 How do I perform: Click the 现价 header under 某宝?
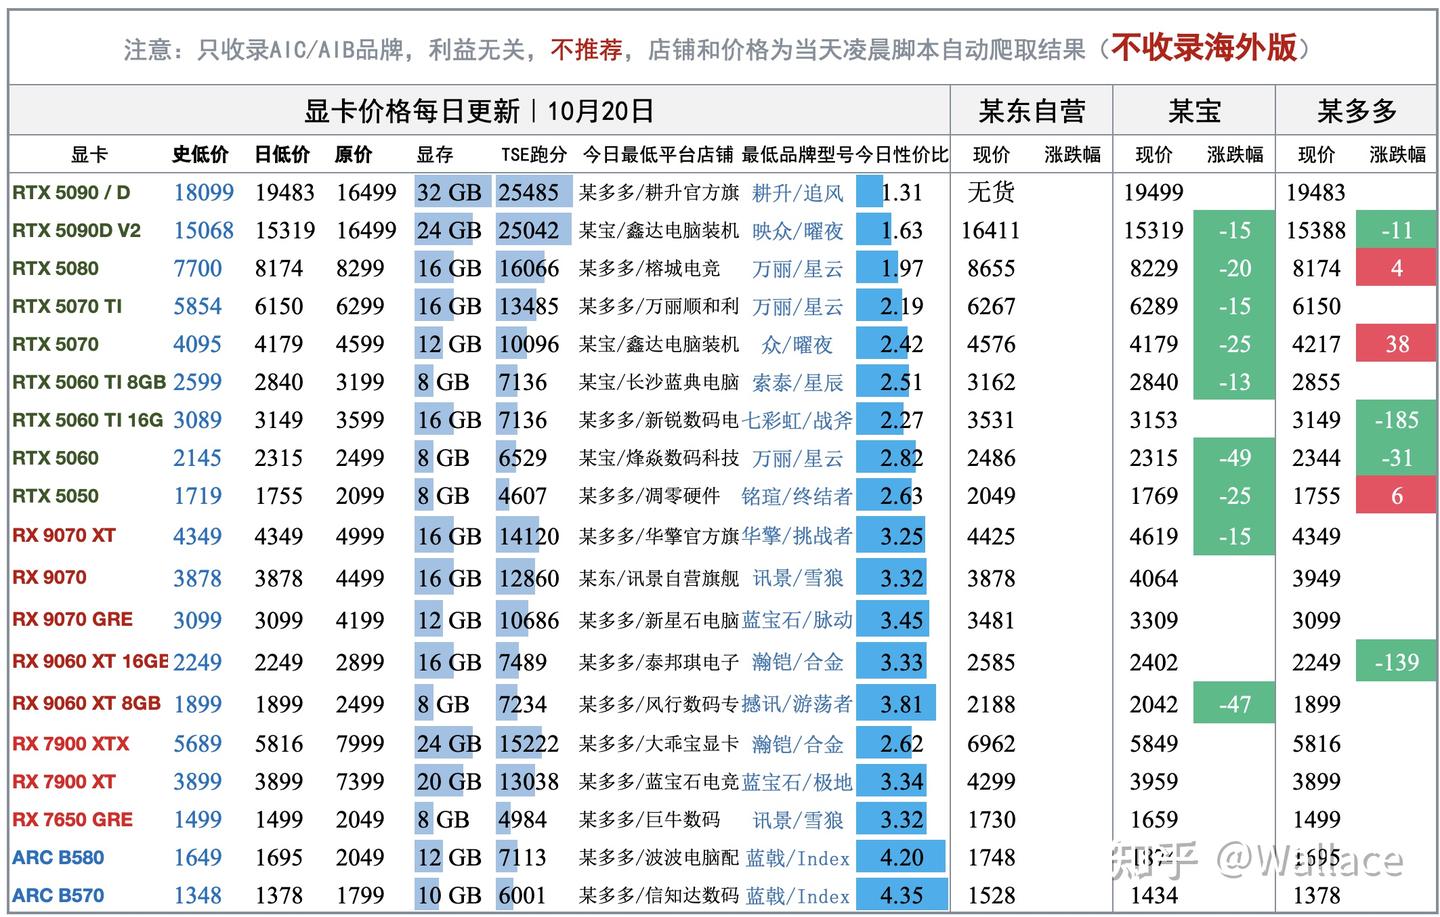tap(1154, 155)
